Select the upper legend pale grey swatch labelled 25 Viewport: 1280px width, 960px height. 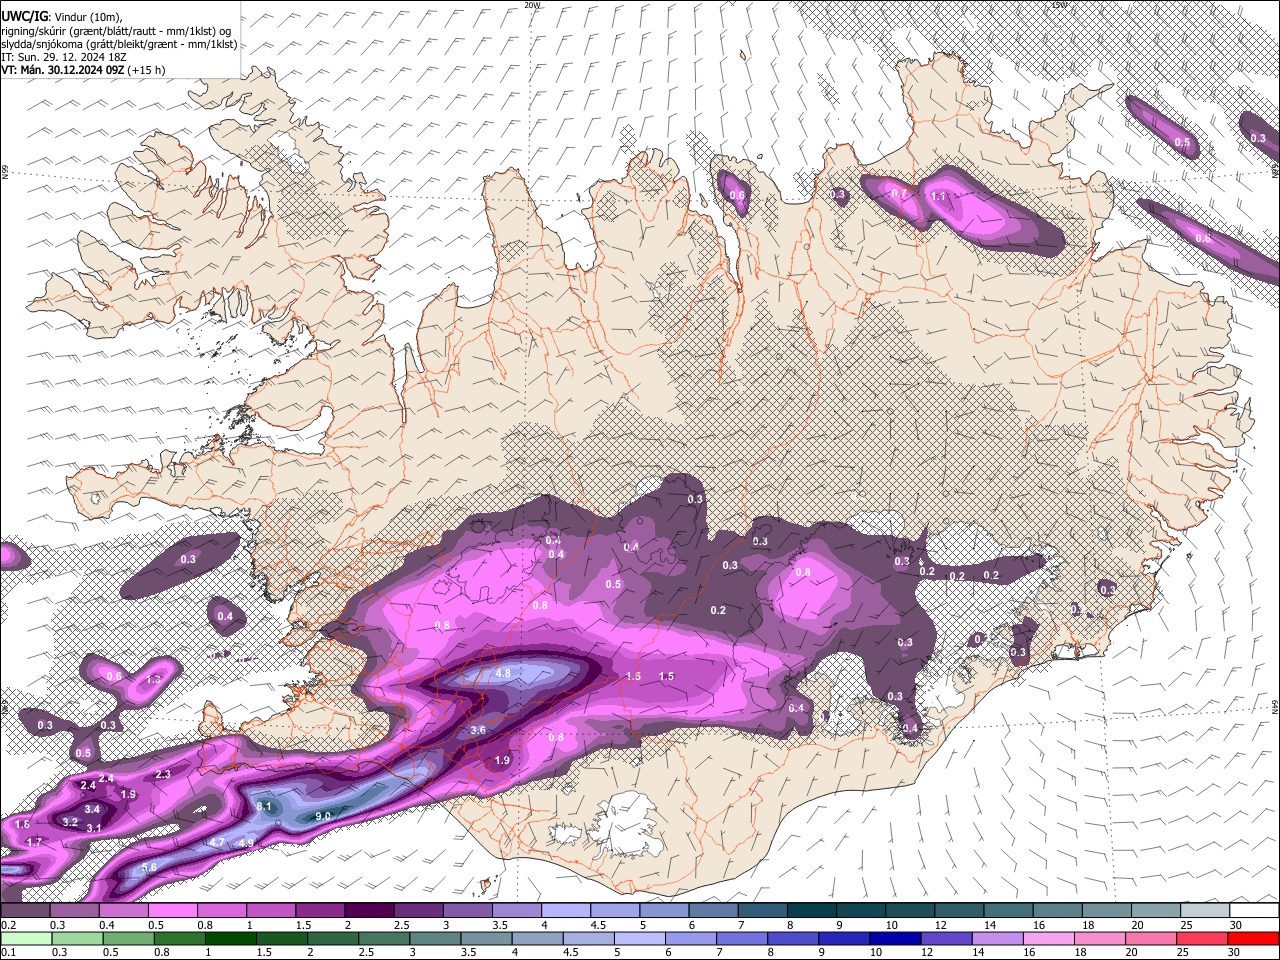[x=1206, y=911]
